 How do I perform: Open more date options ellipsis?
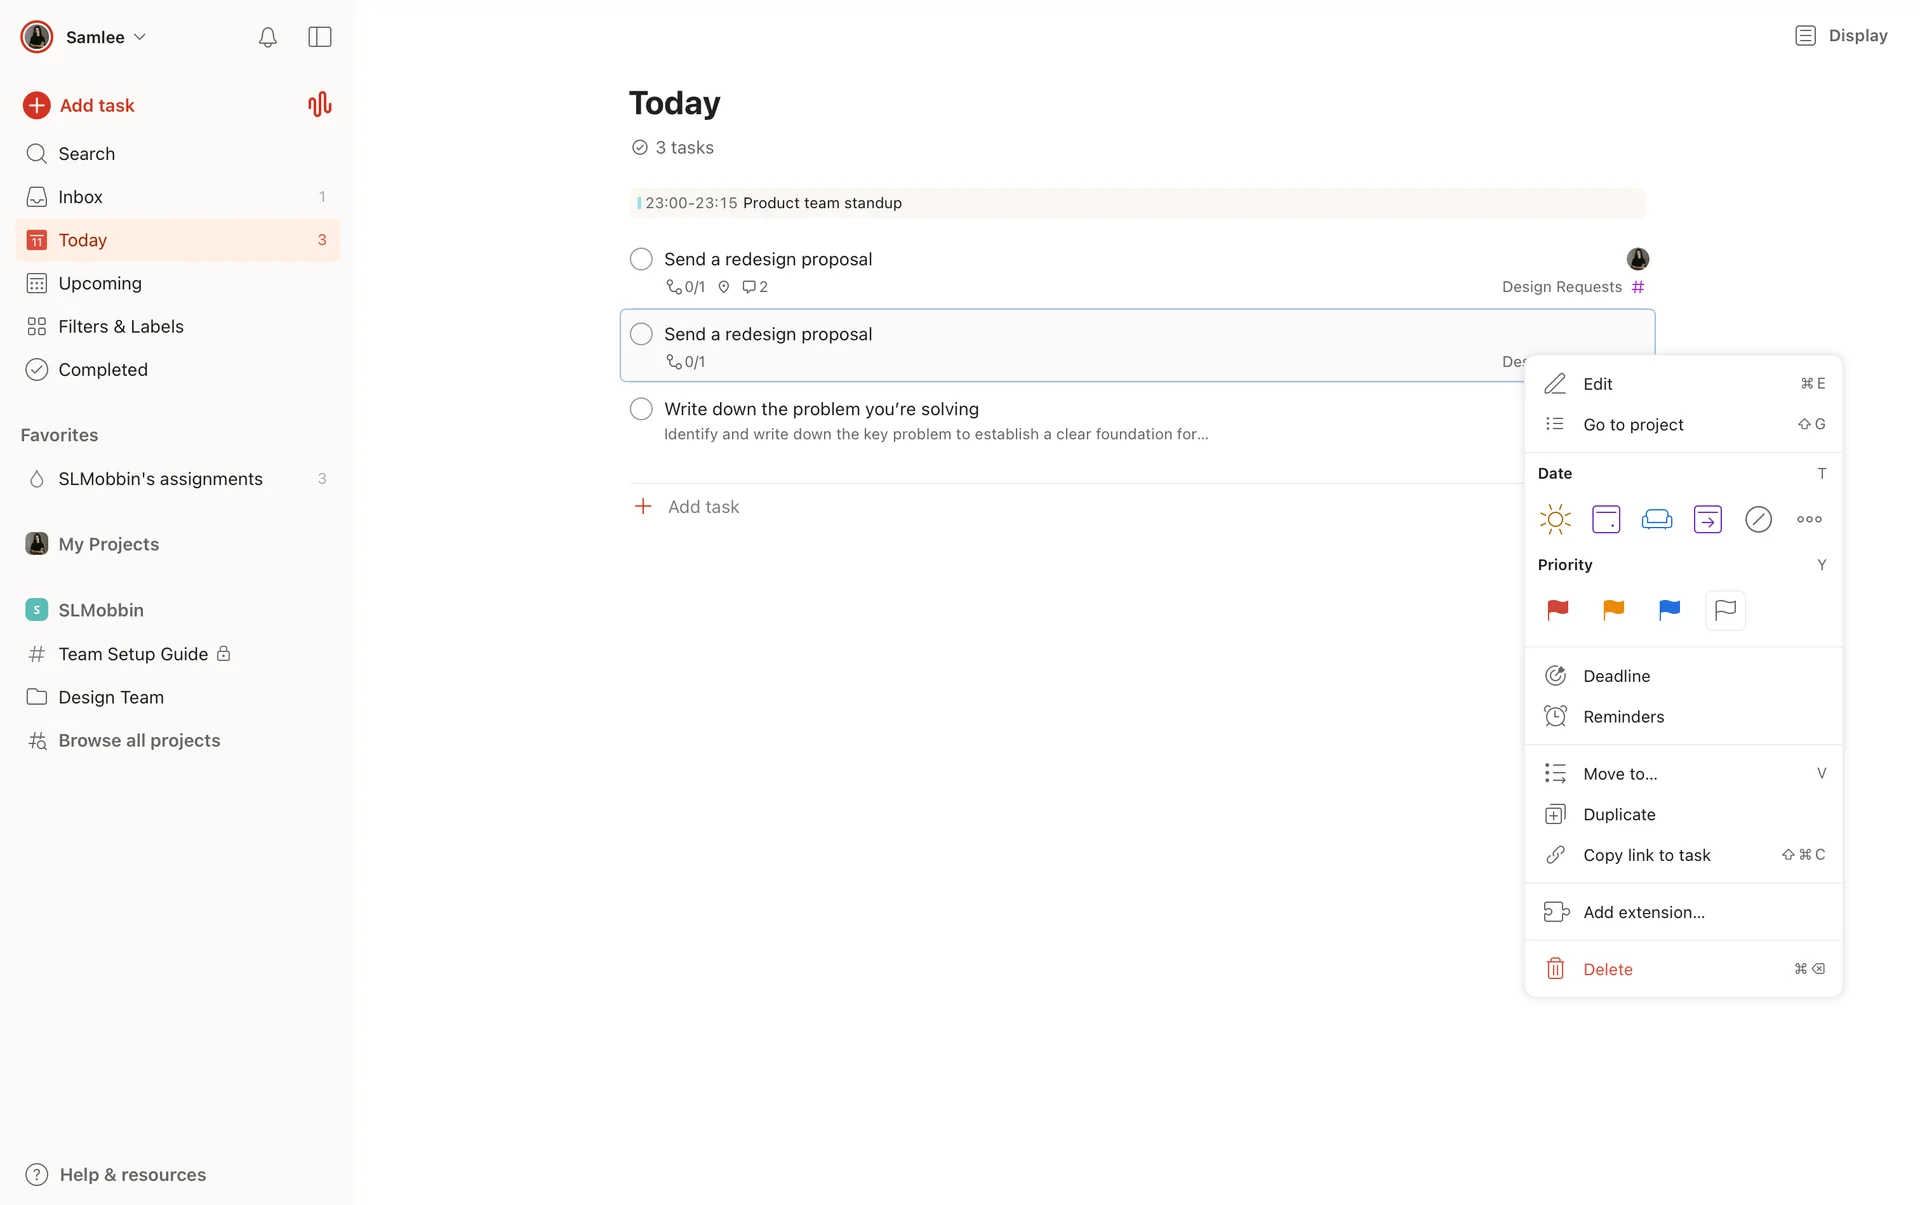click(x=1809, y=519)
